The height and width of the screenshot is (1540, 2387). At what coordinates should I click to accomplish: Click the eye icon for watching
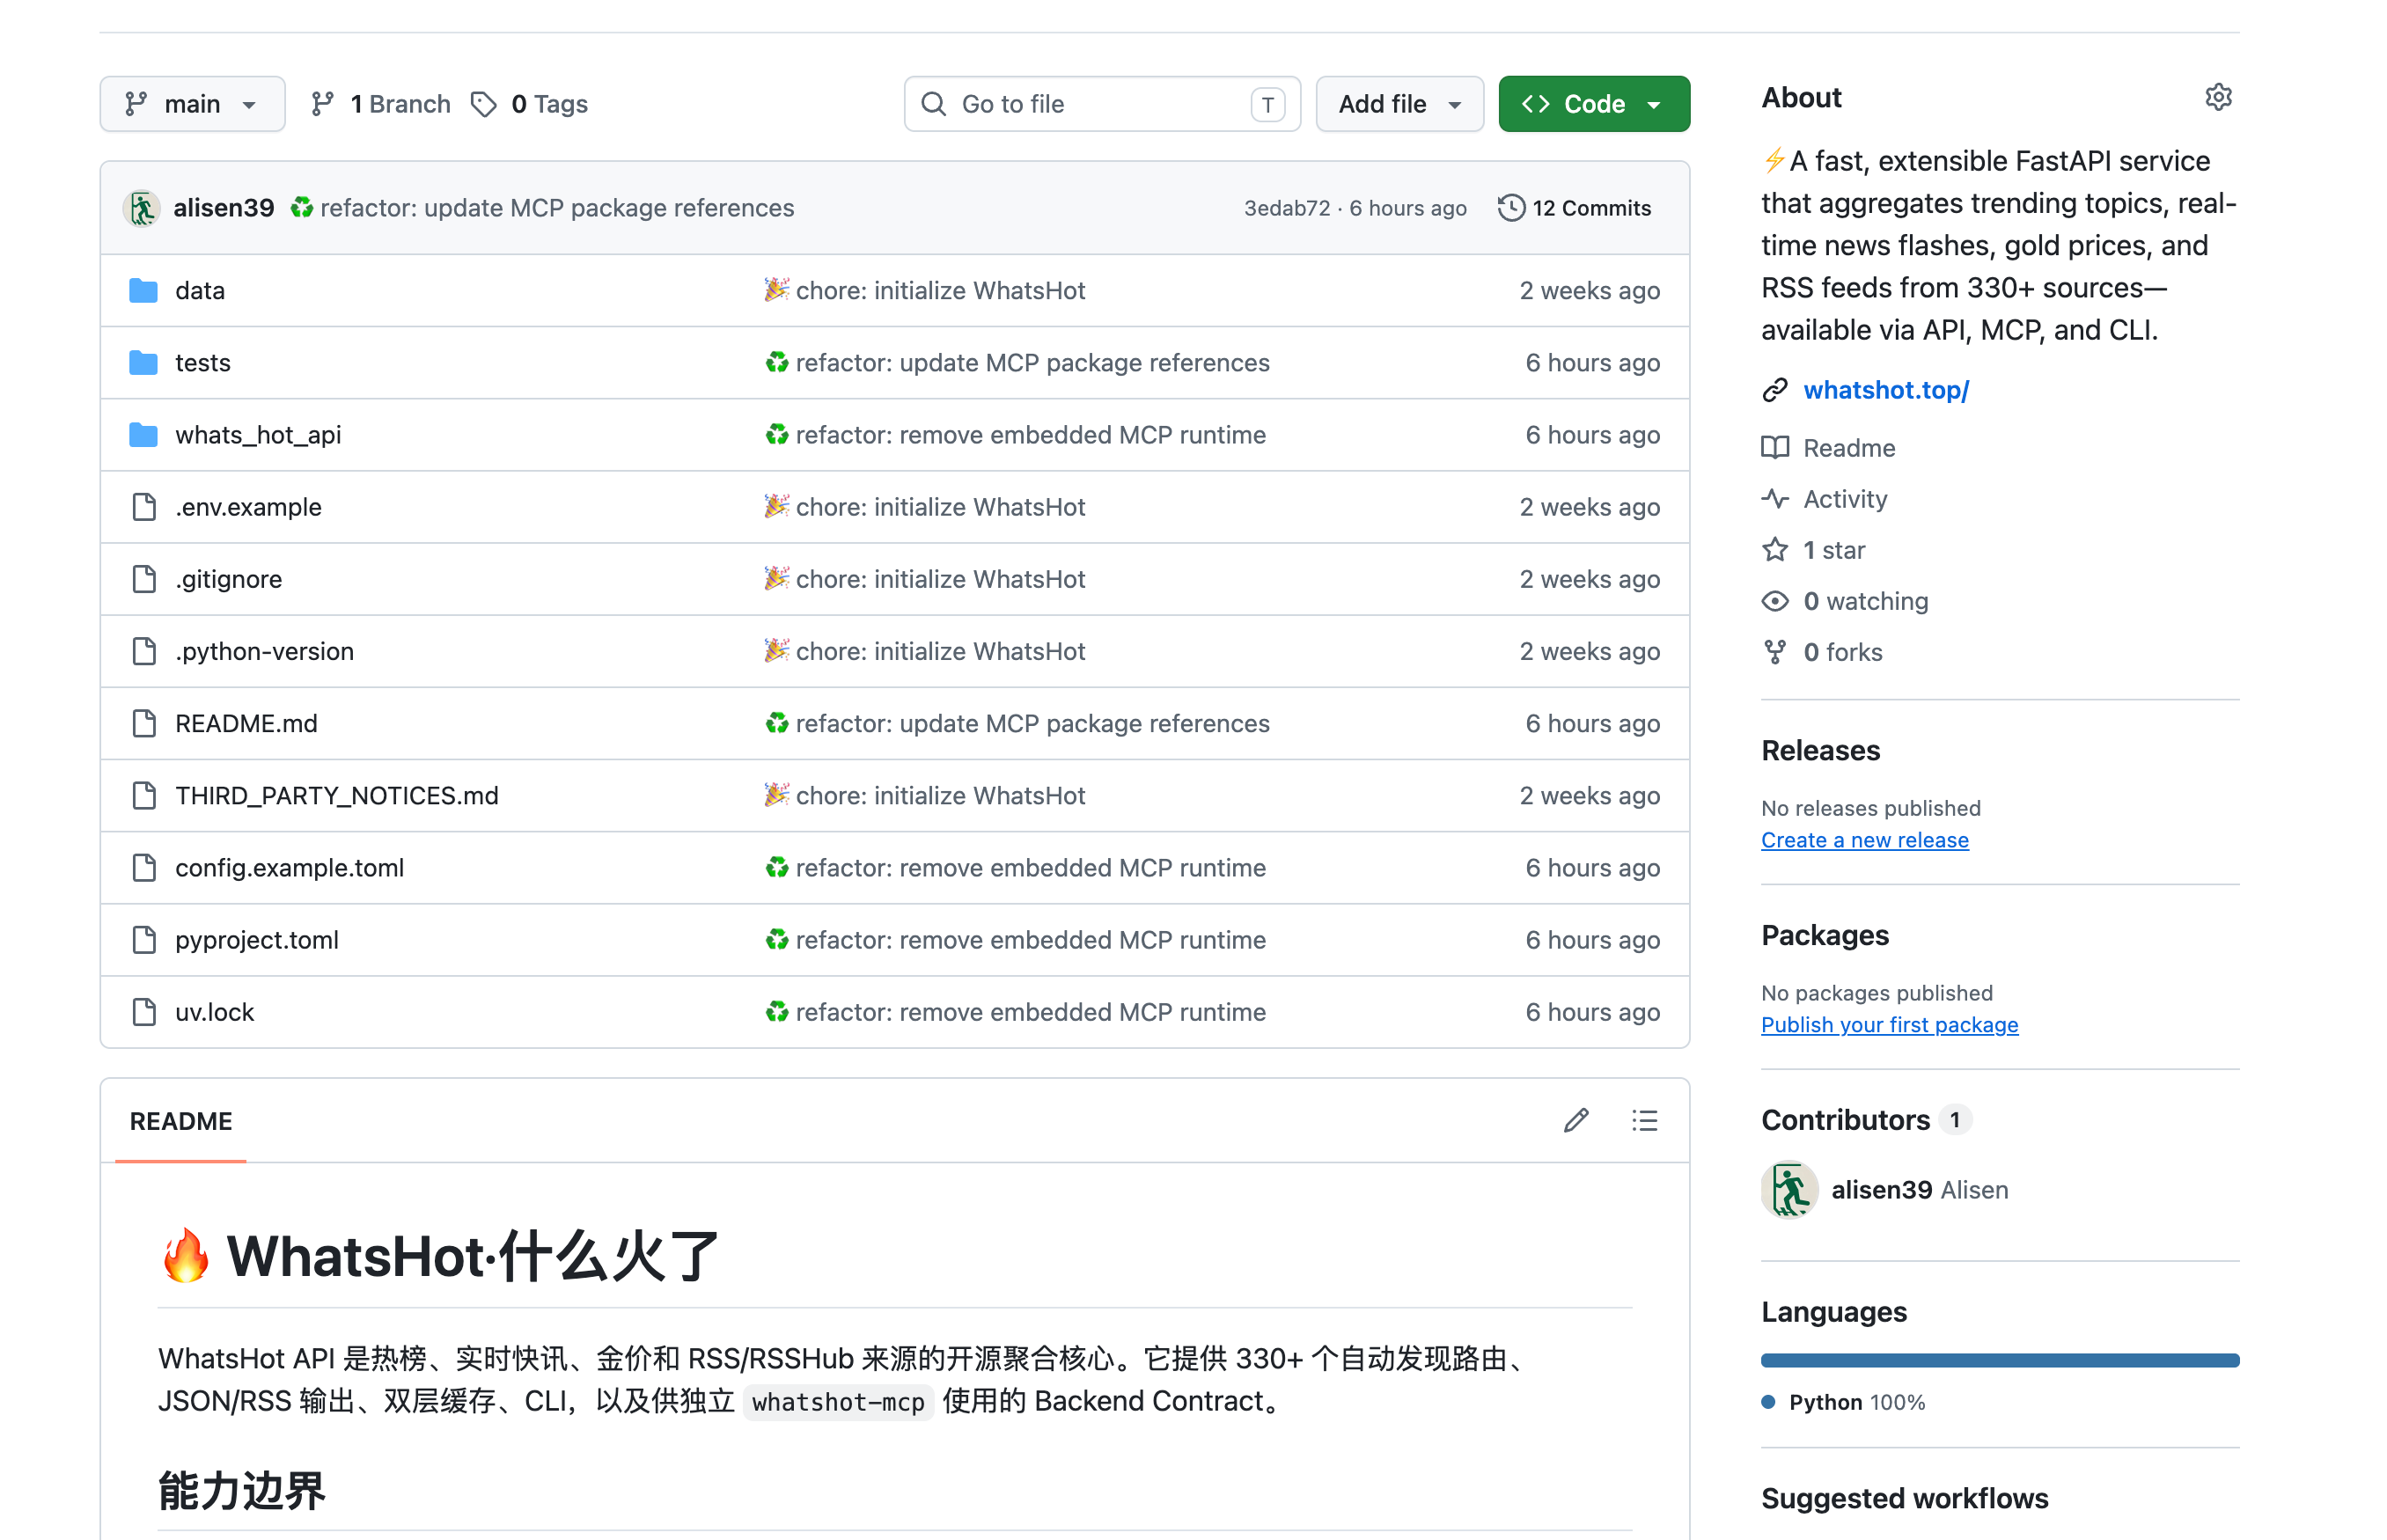(x=1775, y=601)
